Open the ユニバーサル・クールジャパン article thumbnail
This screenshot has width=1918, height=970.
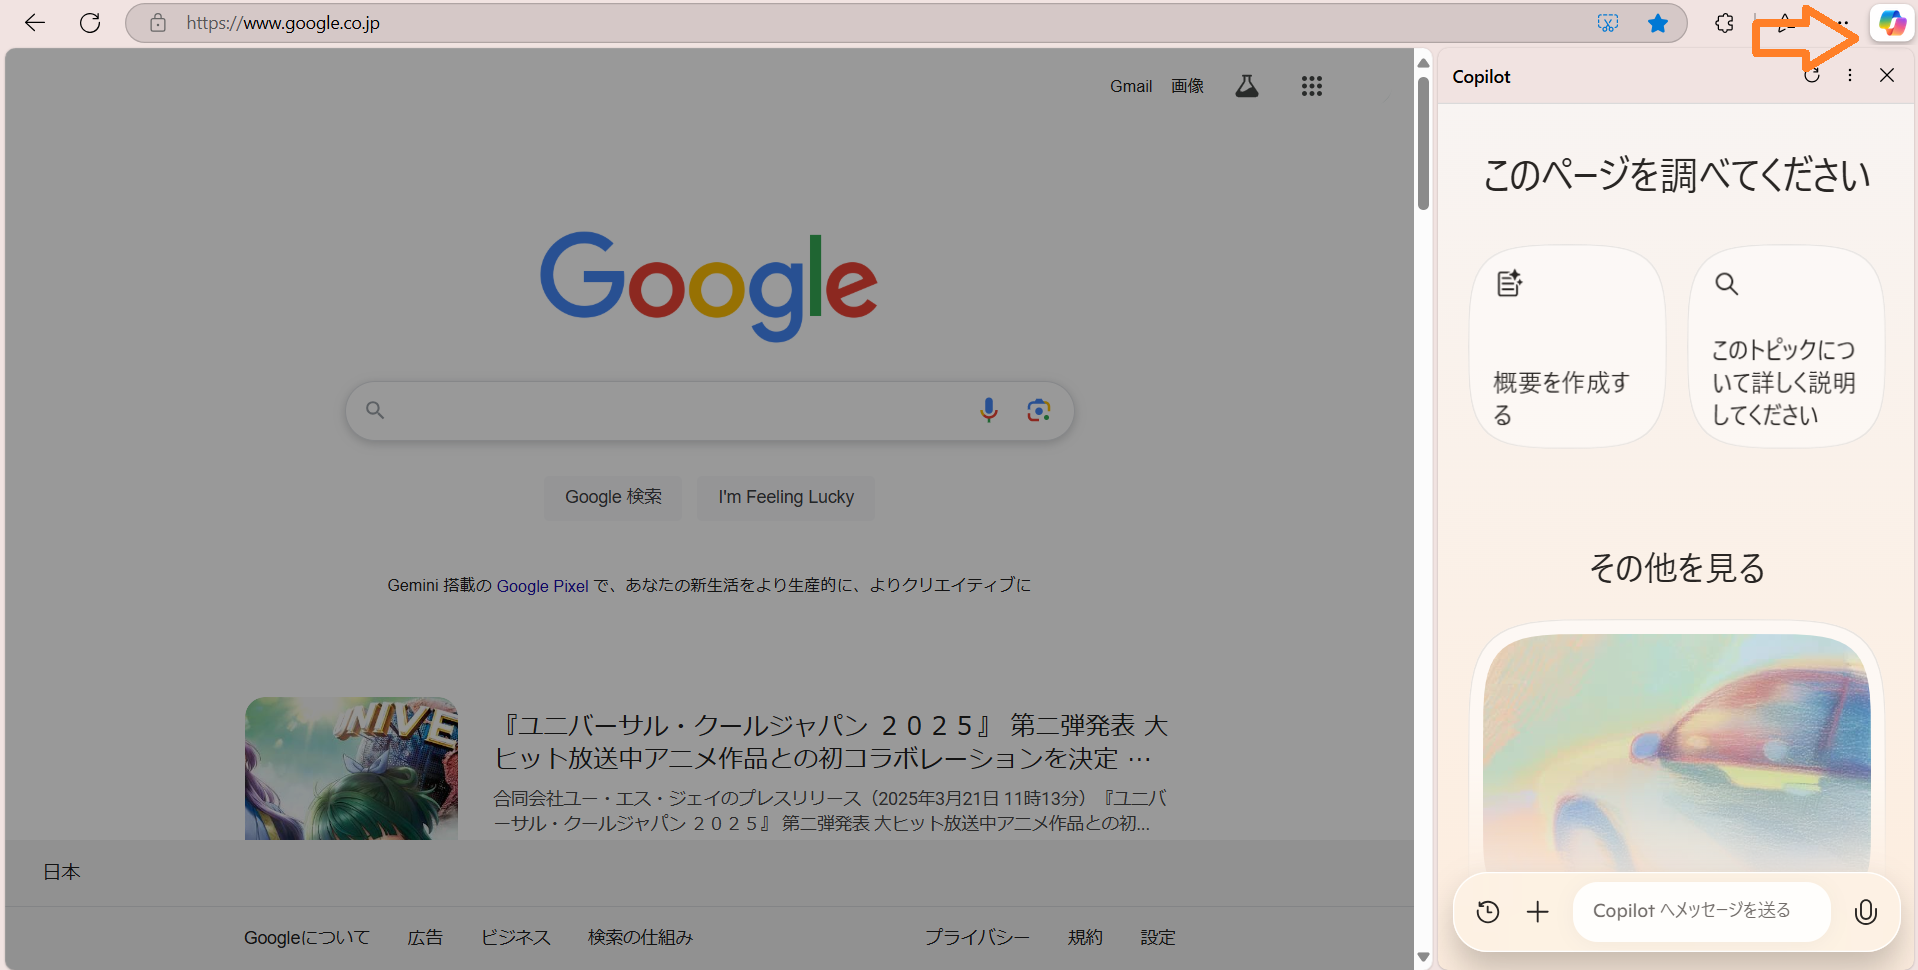(351, 768)
